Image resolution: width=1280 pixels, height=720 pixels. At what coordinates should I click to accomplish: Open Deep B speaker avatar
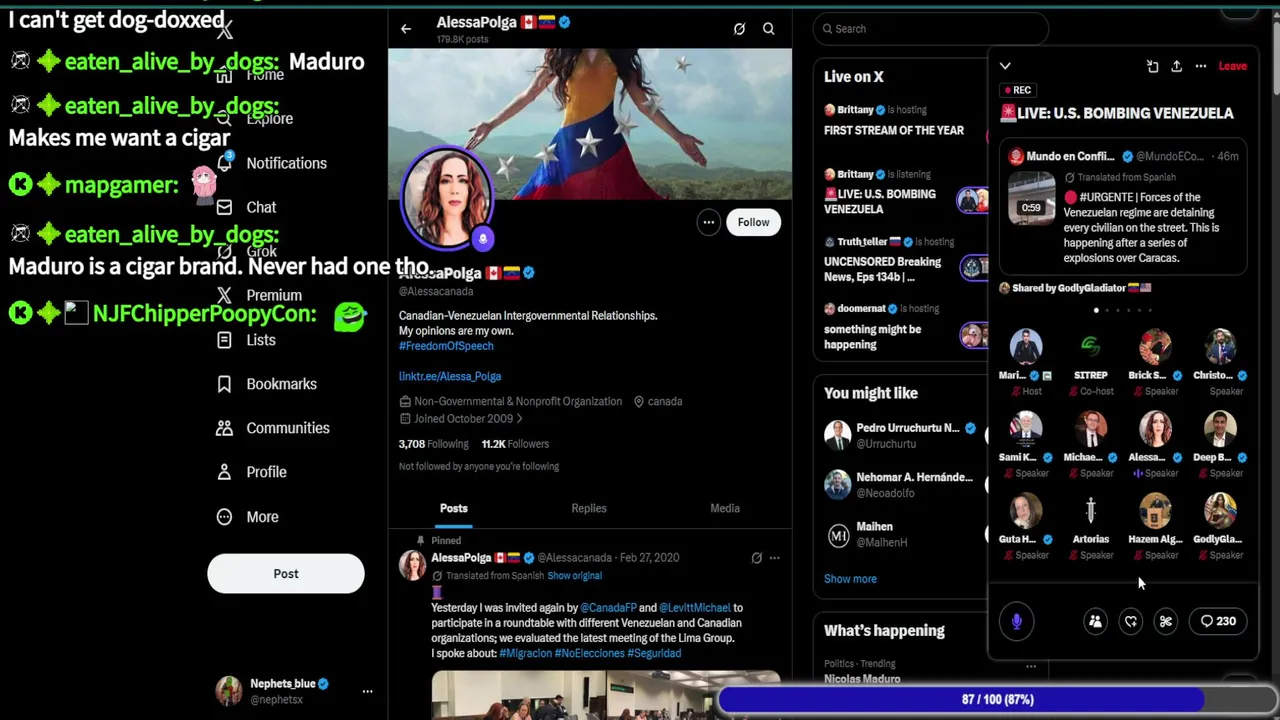(x=1220, y=429)
